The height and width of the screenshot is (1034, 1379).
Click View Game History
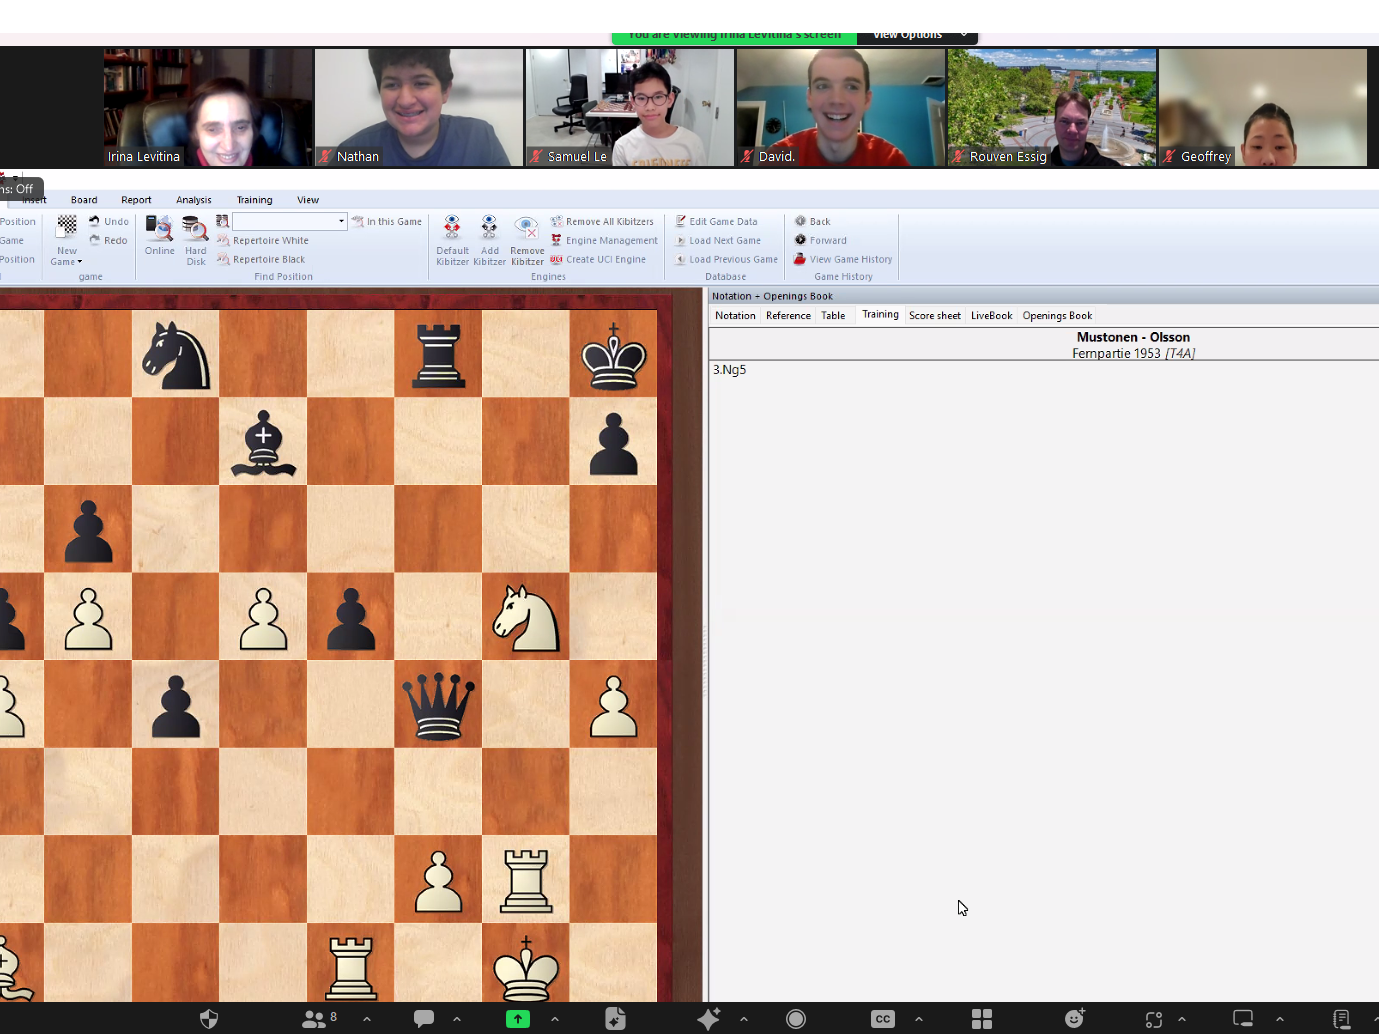coord(850,260)
